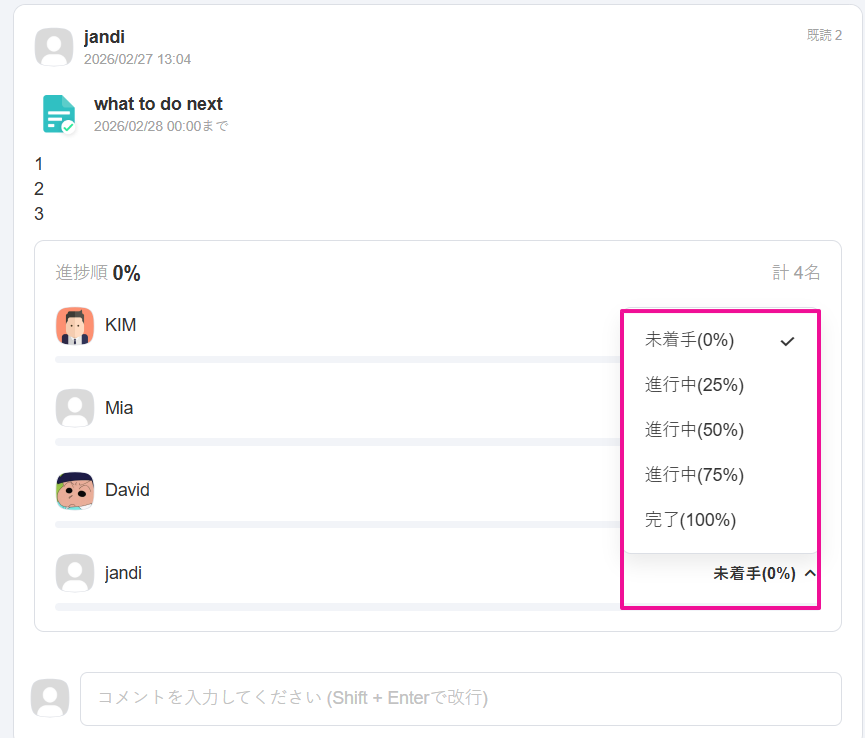Click the task document icon
This screenshot has width=865, height=738.
pyautogui.click(x=59, y=114)
